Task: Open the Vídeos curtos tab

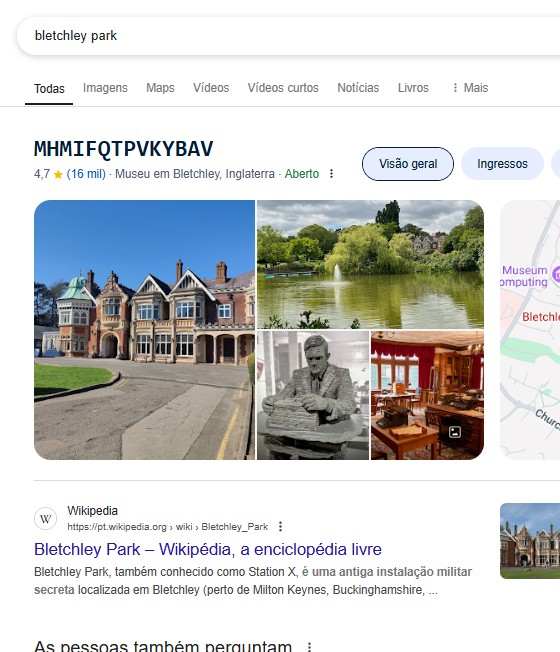Action: coord(283,88)
